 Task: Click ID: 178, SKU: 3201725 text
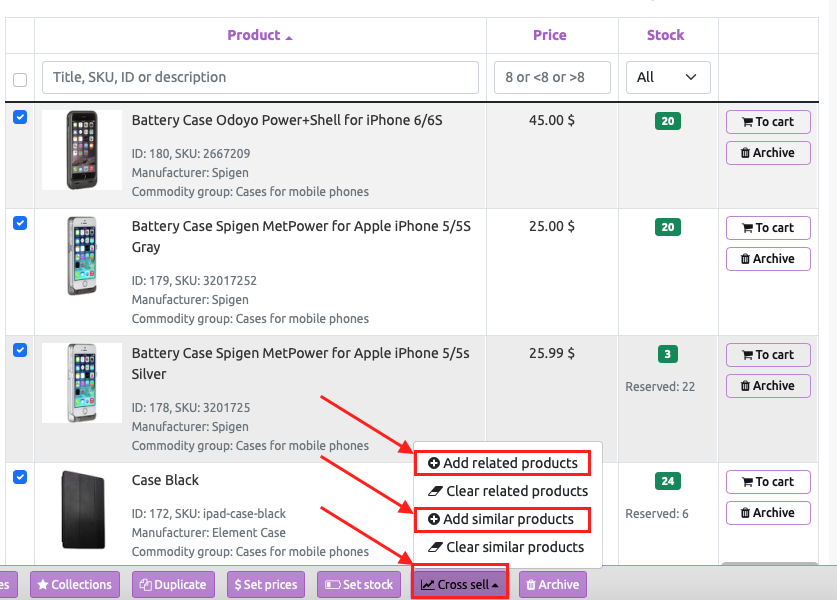191,408
